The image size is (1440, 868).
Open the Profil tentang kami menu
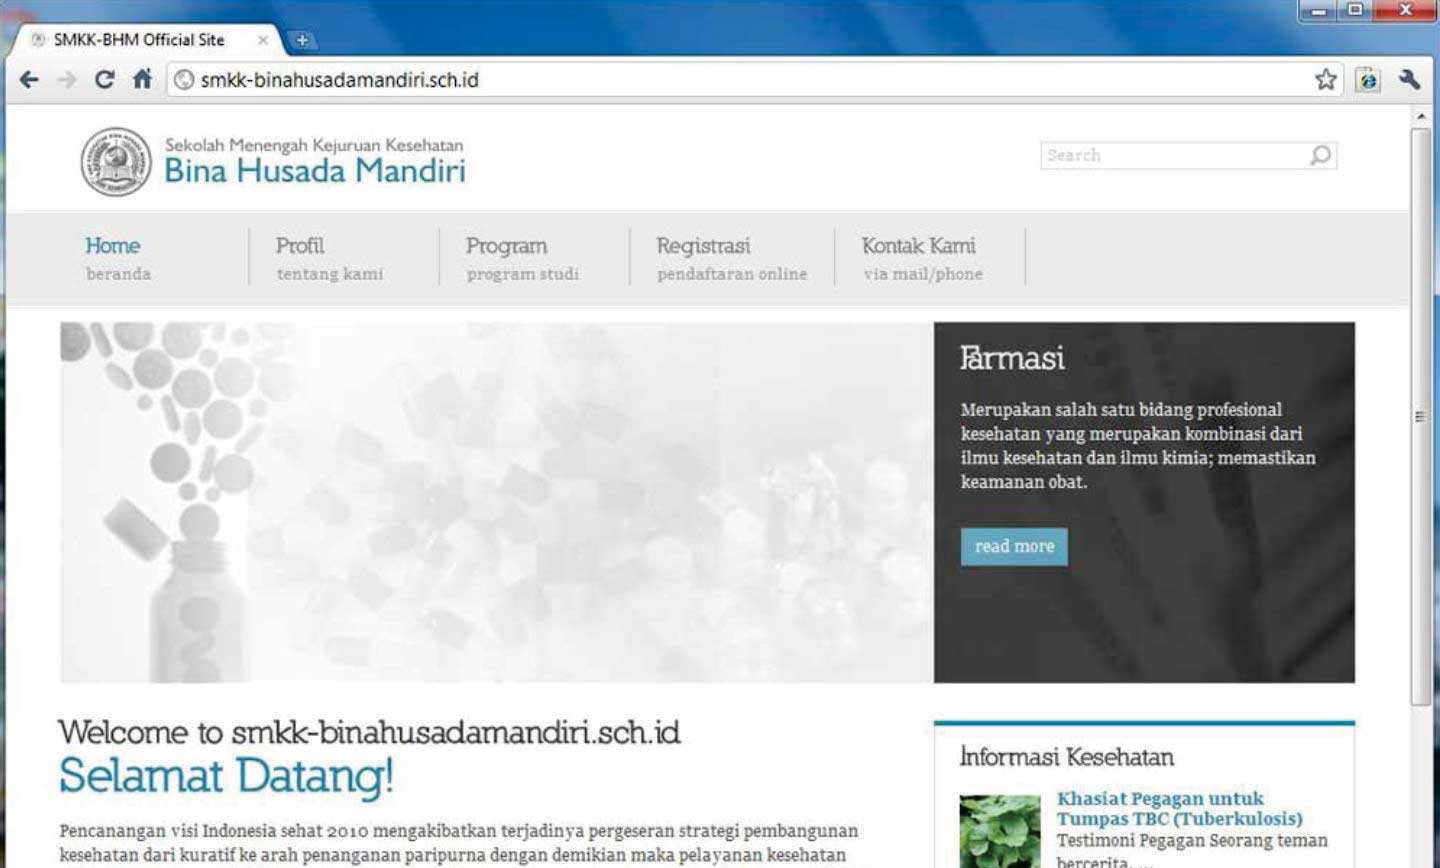pyautogui.click(x=329, y=258)
